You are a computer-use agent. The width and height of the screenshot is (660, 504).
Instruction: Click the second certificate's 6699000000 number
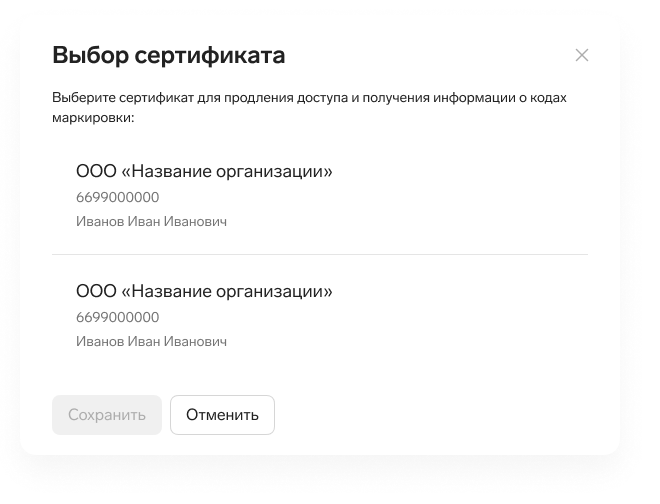[117, 317]
